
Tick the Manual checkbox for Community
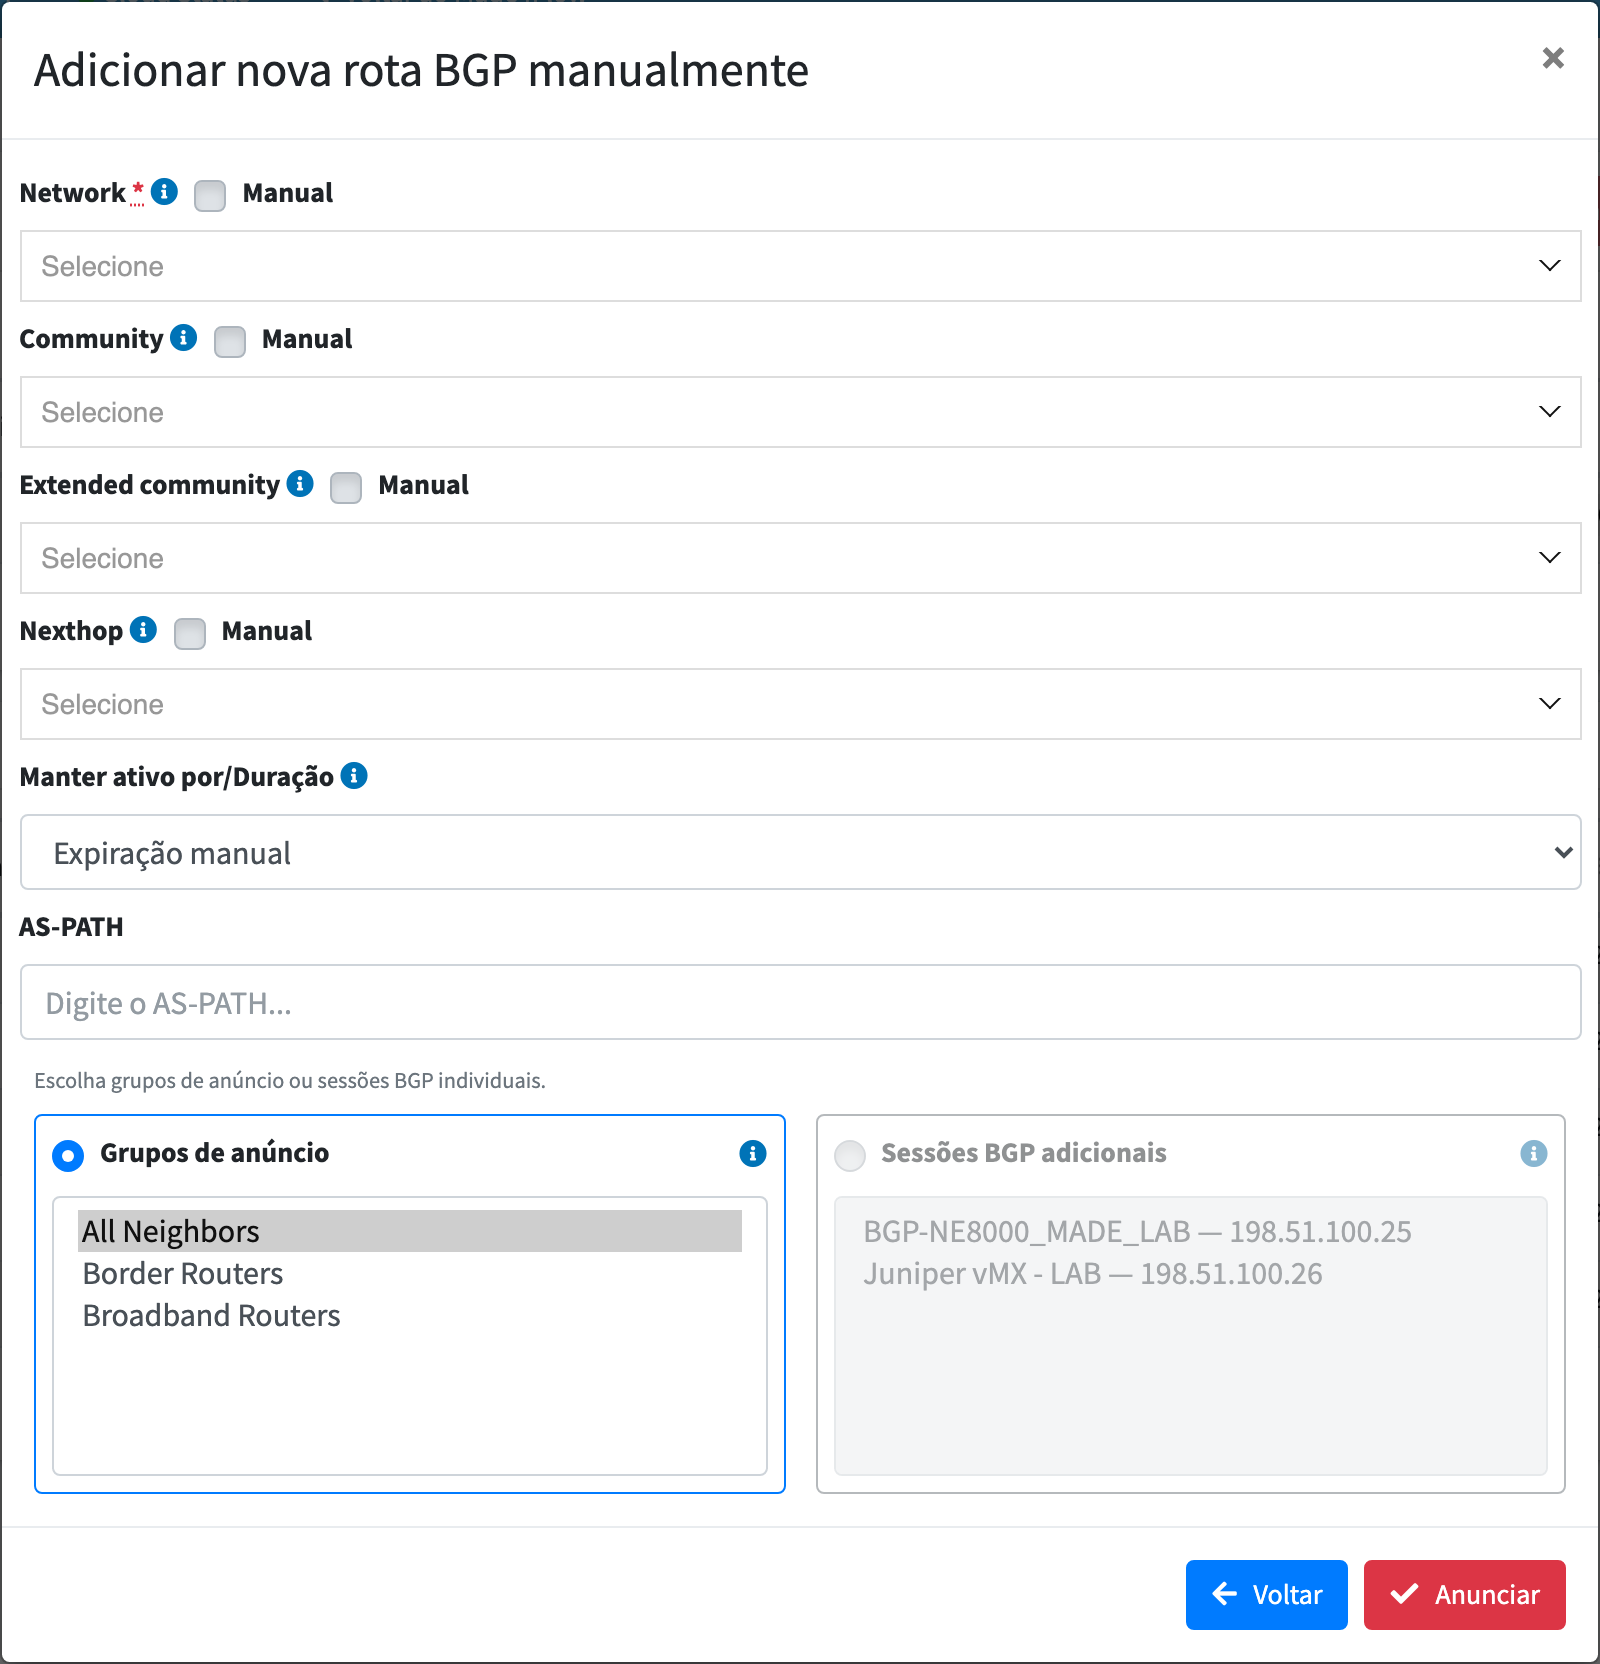point(230,341)
